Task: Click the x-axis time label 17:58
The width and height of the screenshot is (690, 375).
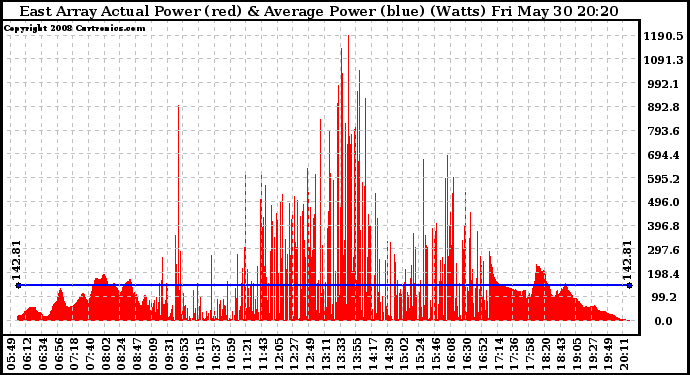Action: 530,354
